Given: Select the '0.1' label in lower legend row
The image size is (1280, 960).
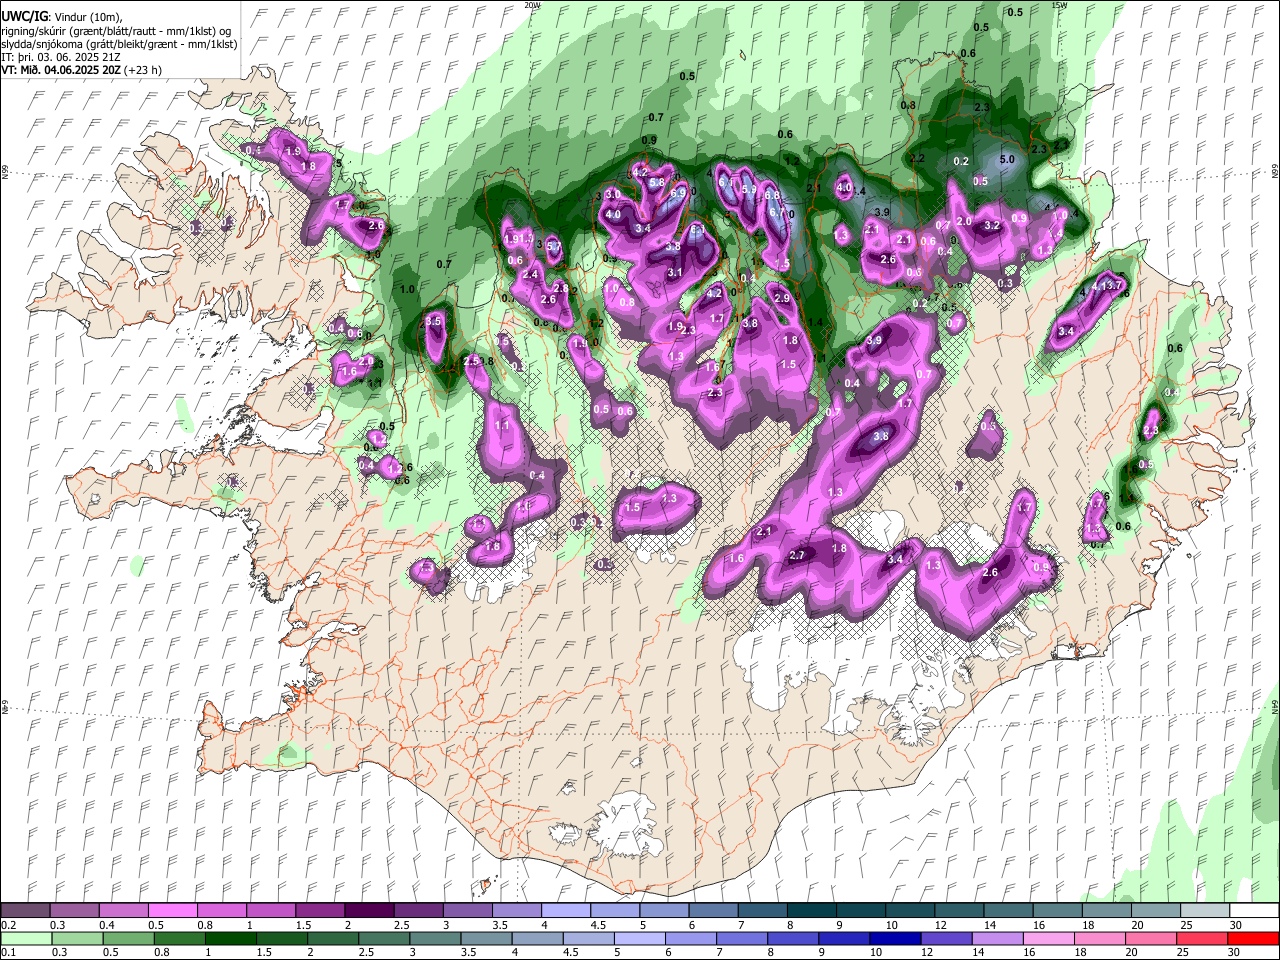Looking at the screenshot, I should coord(8,953).
